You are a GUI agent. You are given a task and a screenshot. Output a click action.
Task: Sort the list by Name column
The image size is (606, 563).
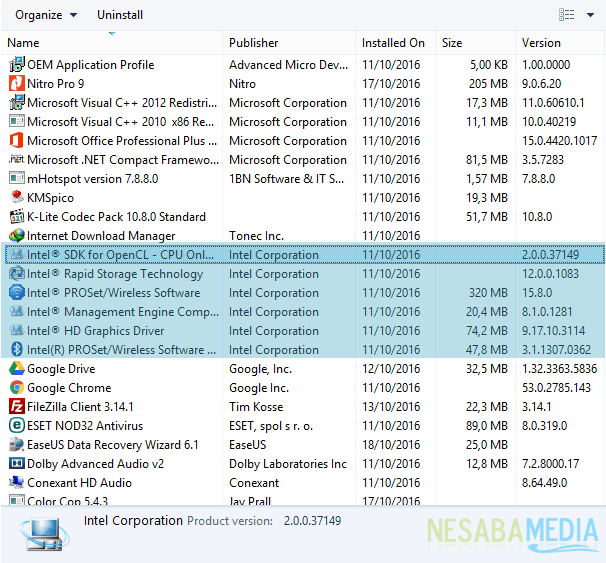tap(111, 43)
